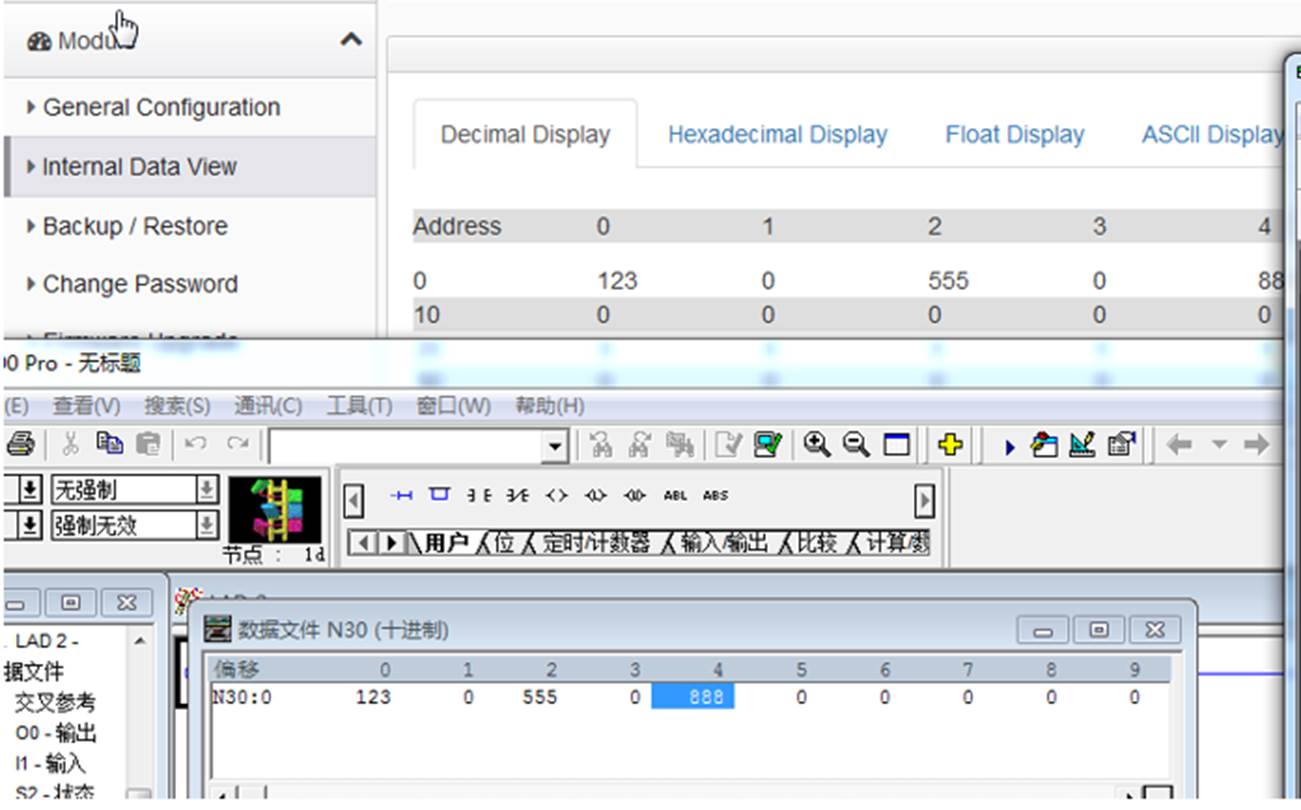Insert a new rung instruction icon
The width and height of the screenshot is (1301, 810).
(401, 495)
